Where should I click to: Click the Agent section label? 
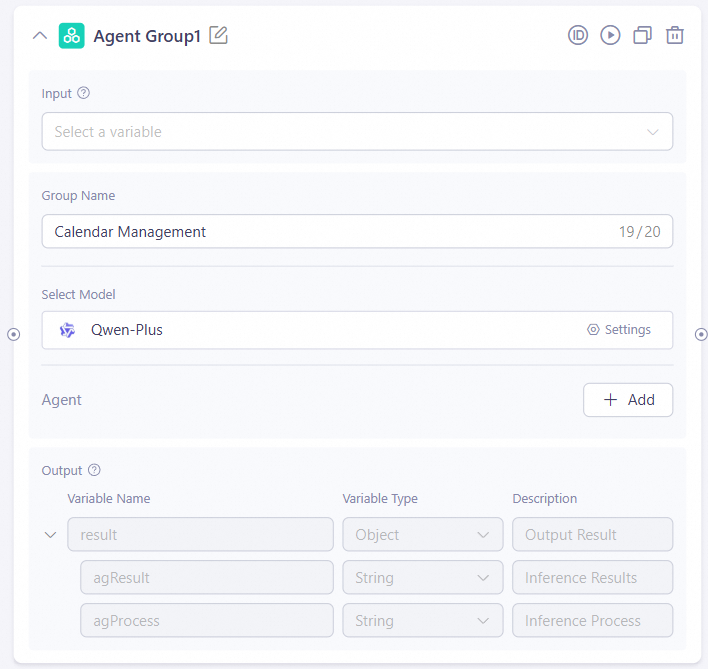click(61, 400)
